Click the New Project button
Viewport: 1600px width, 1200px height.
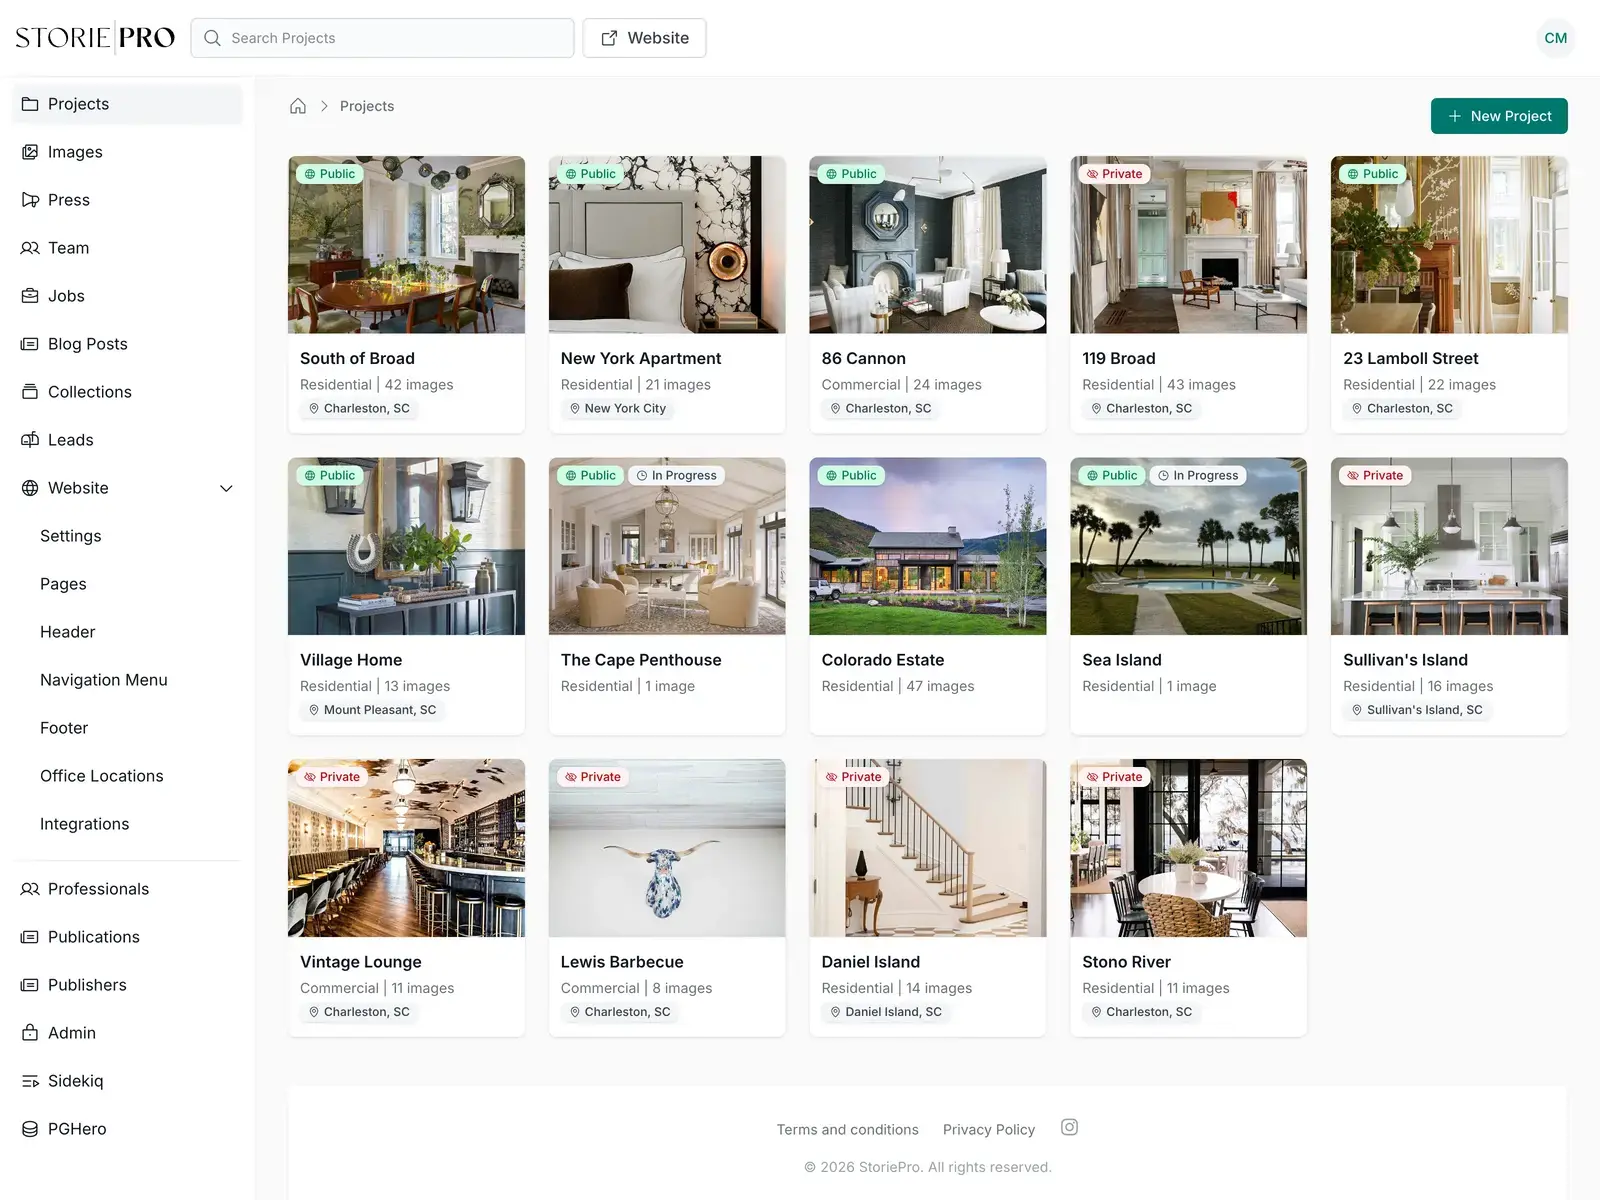1498,116
